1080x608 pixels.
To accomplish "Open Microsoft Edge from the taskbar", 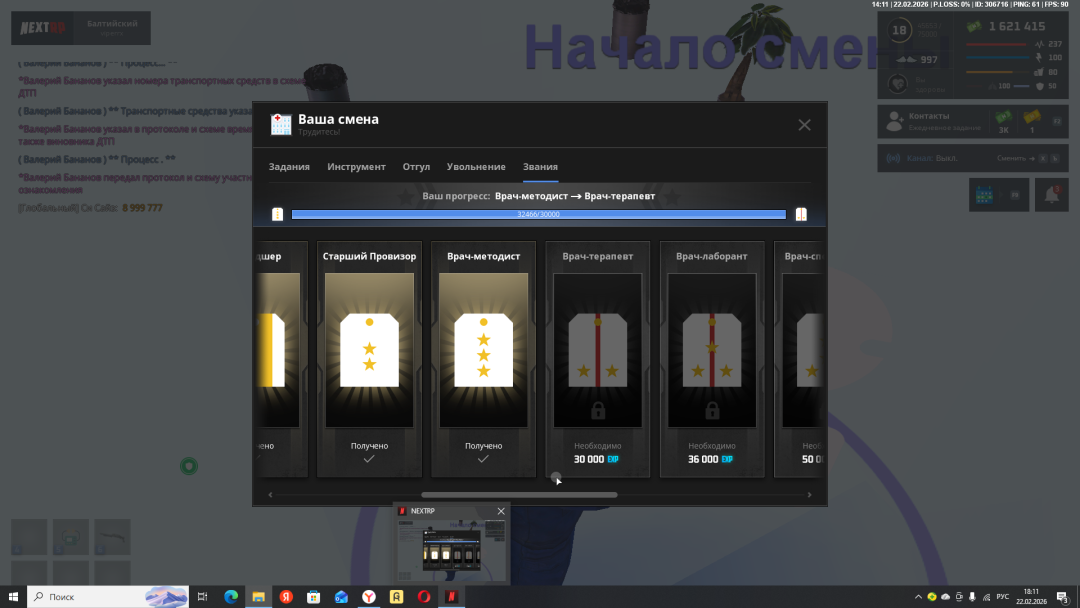I will pos(231,597).
